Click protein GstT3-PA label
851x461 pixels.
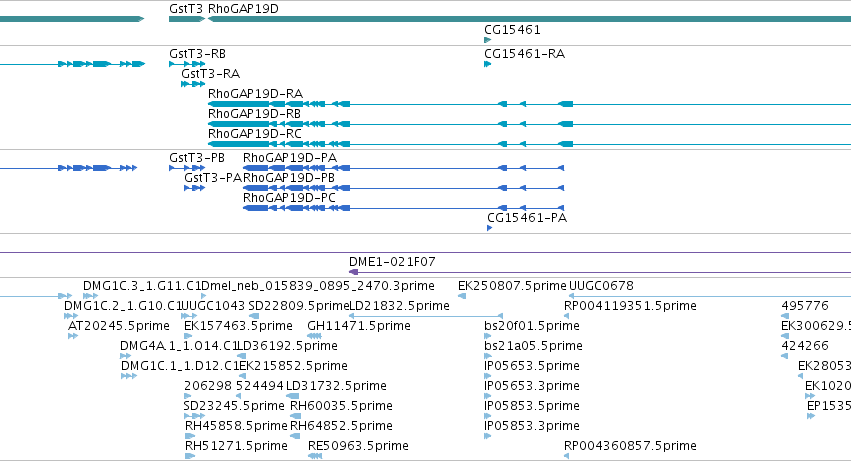pyautogui.click(x=213, y=178)
